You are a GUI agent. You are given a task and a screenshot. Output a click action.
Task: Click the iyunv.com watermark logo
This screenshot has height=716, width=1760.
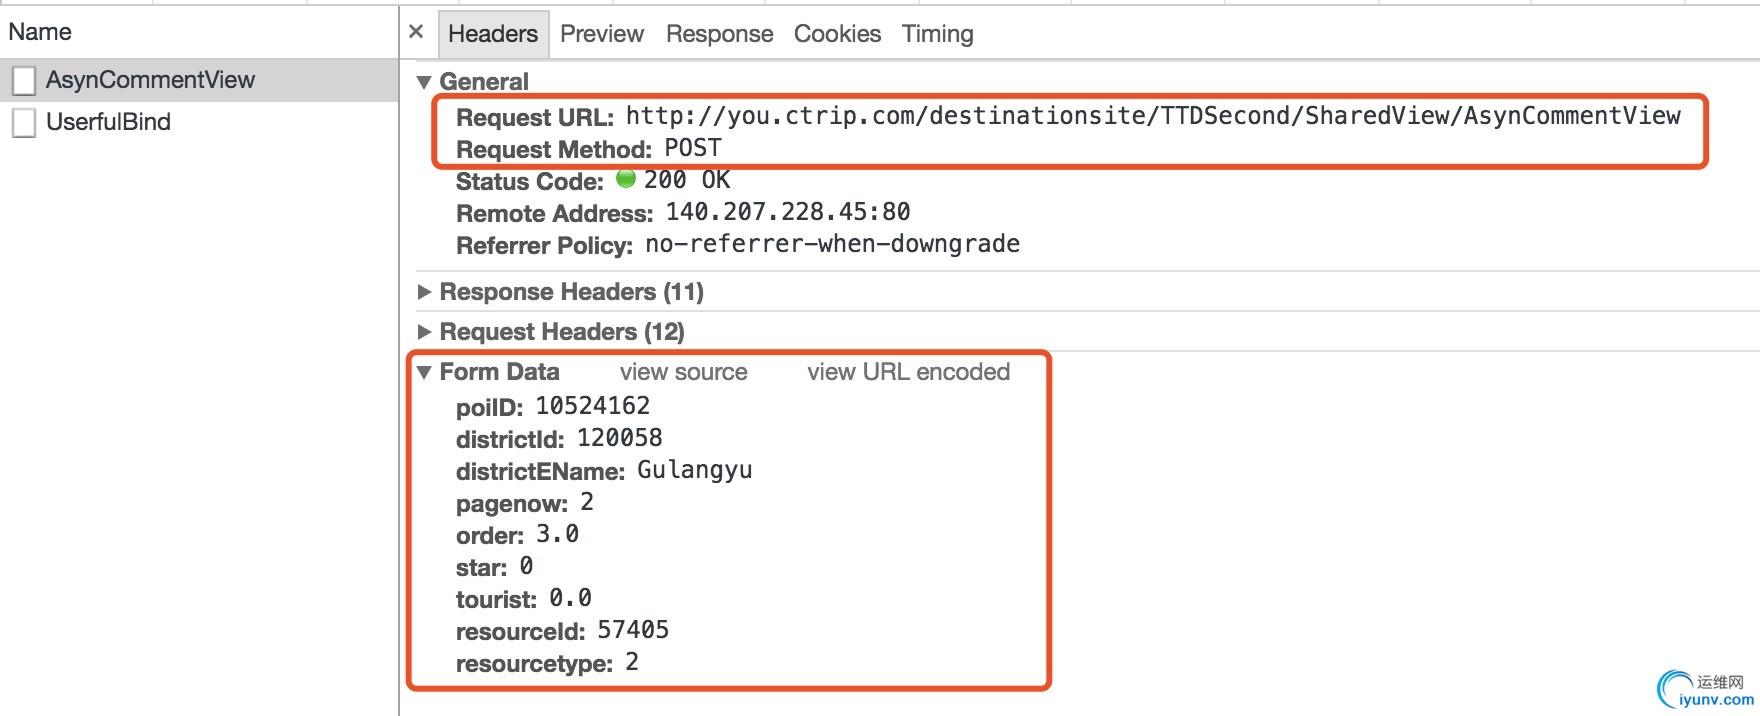tap(1706, 690)
